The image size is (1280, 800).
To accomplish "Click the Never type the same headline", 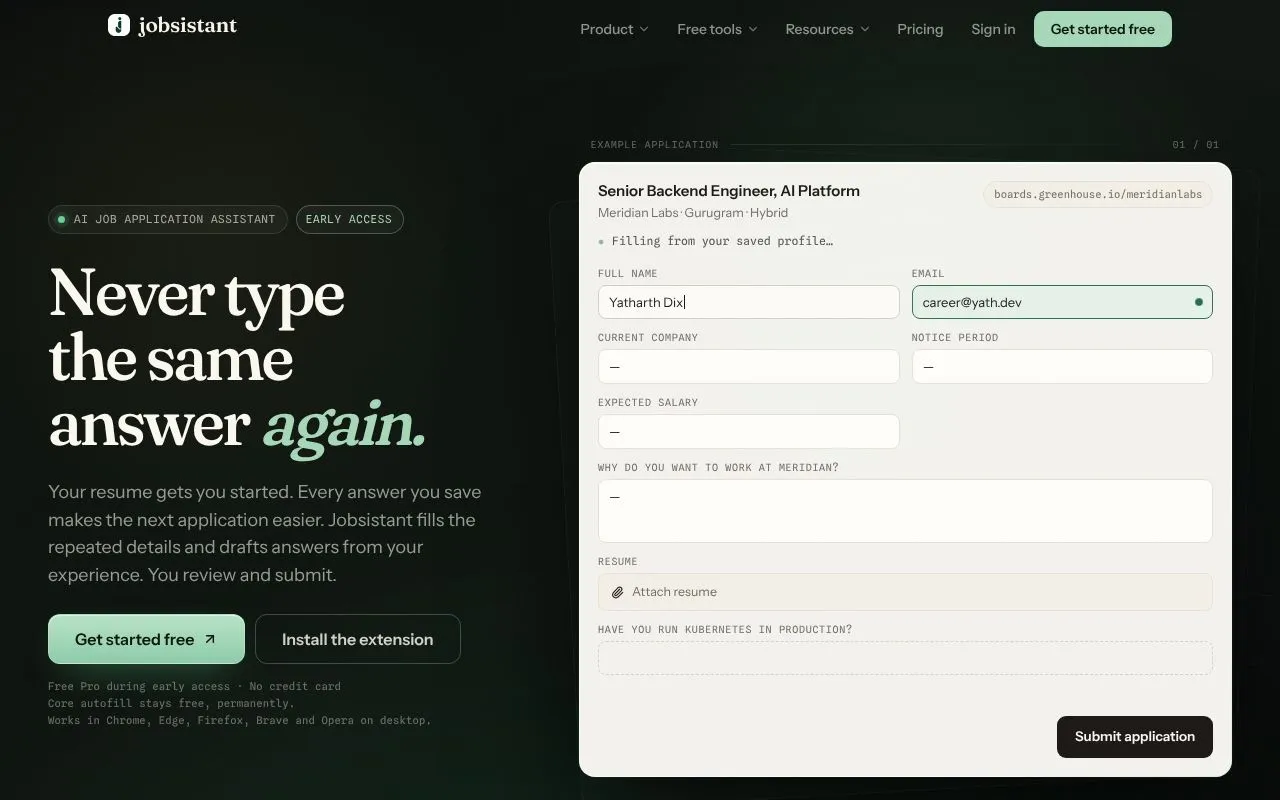I will click(x=238, y=359).
